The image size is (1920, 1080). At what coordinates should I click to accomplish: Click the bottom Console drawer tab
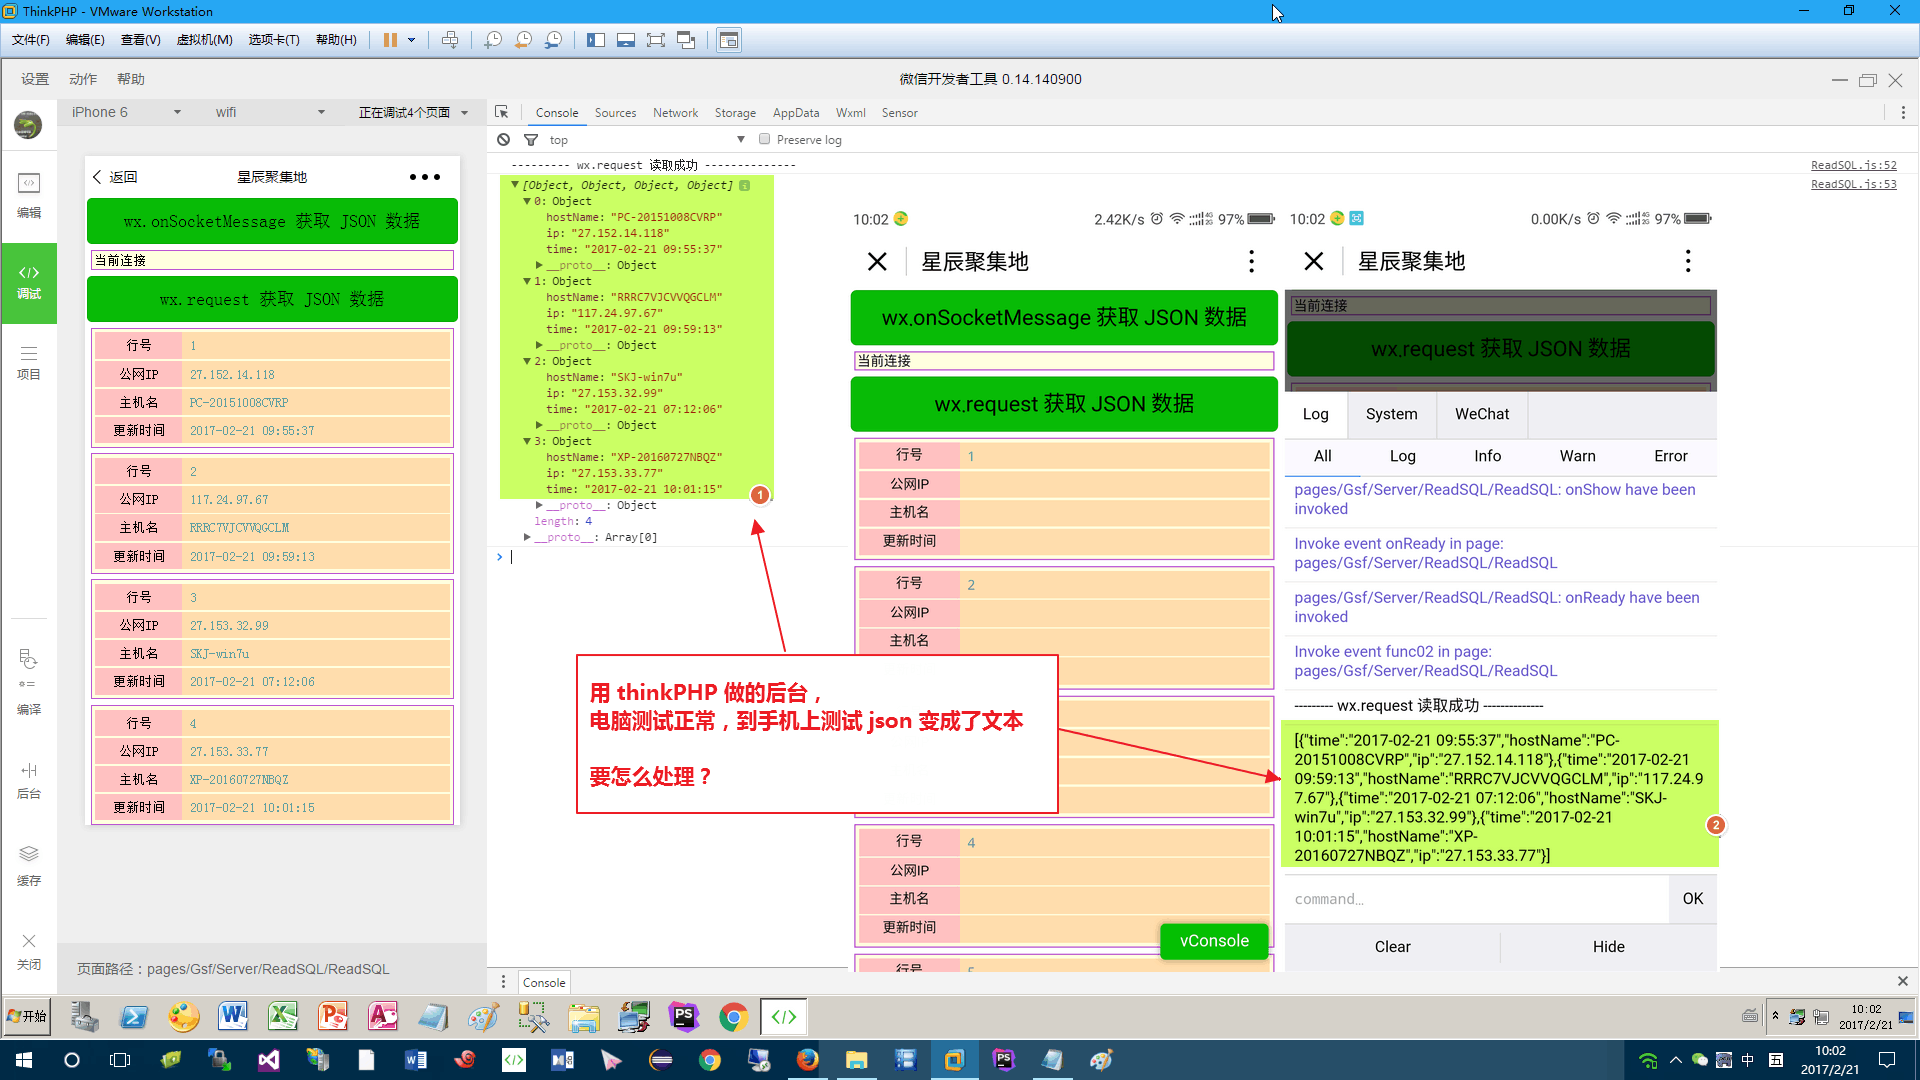pos(544,982)
